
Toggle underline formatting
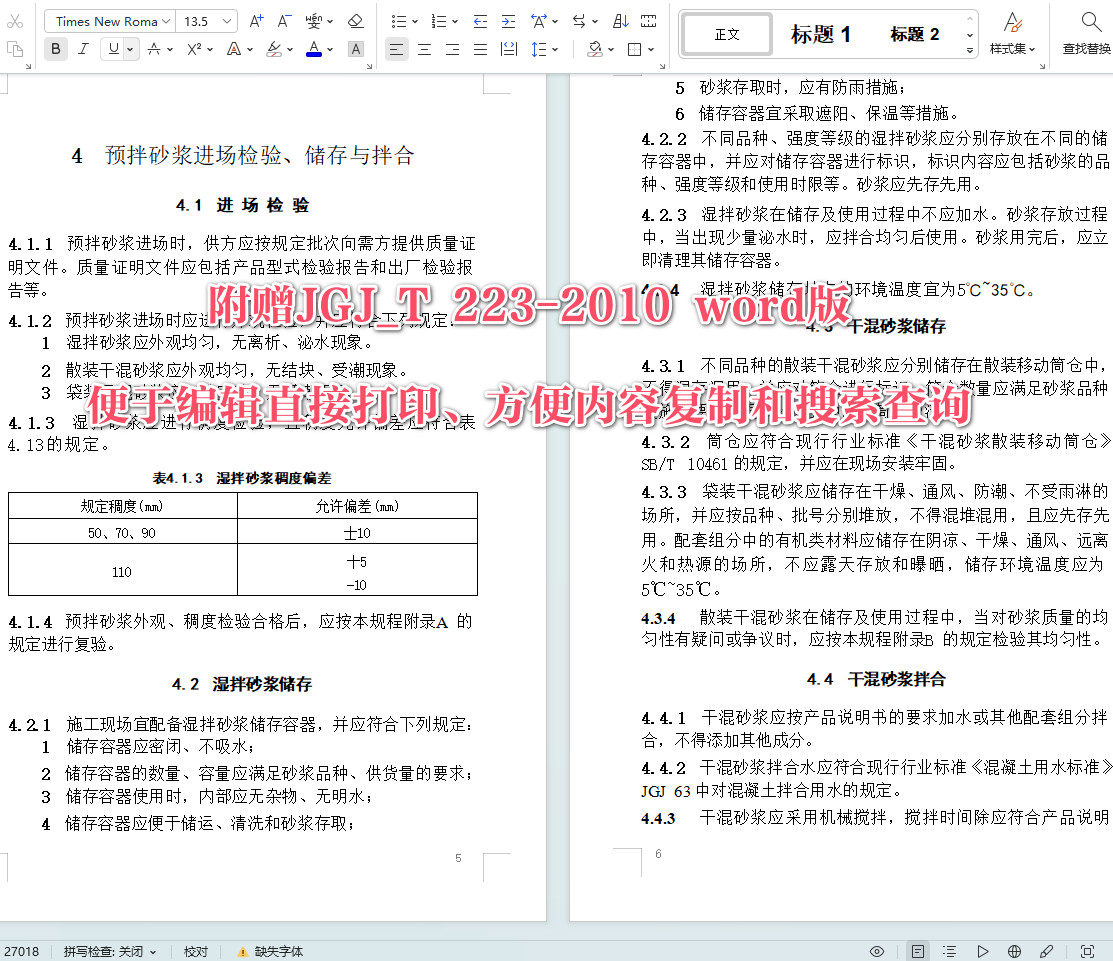tap(112, 48)
